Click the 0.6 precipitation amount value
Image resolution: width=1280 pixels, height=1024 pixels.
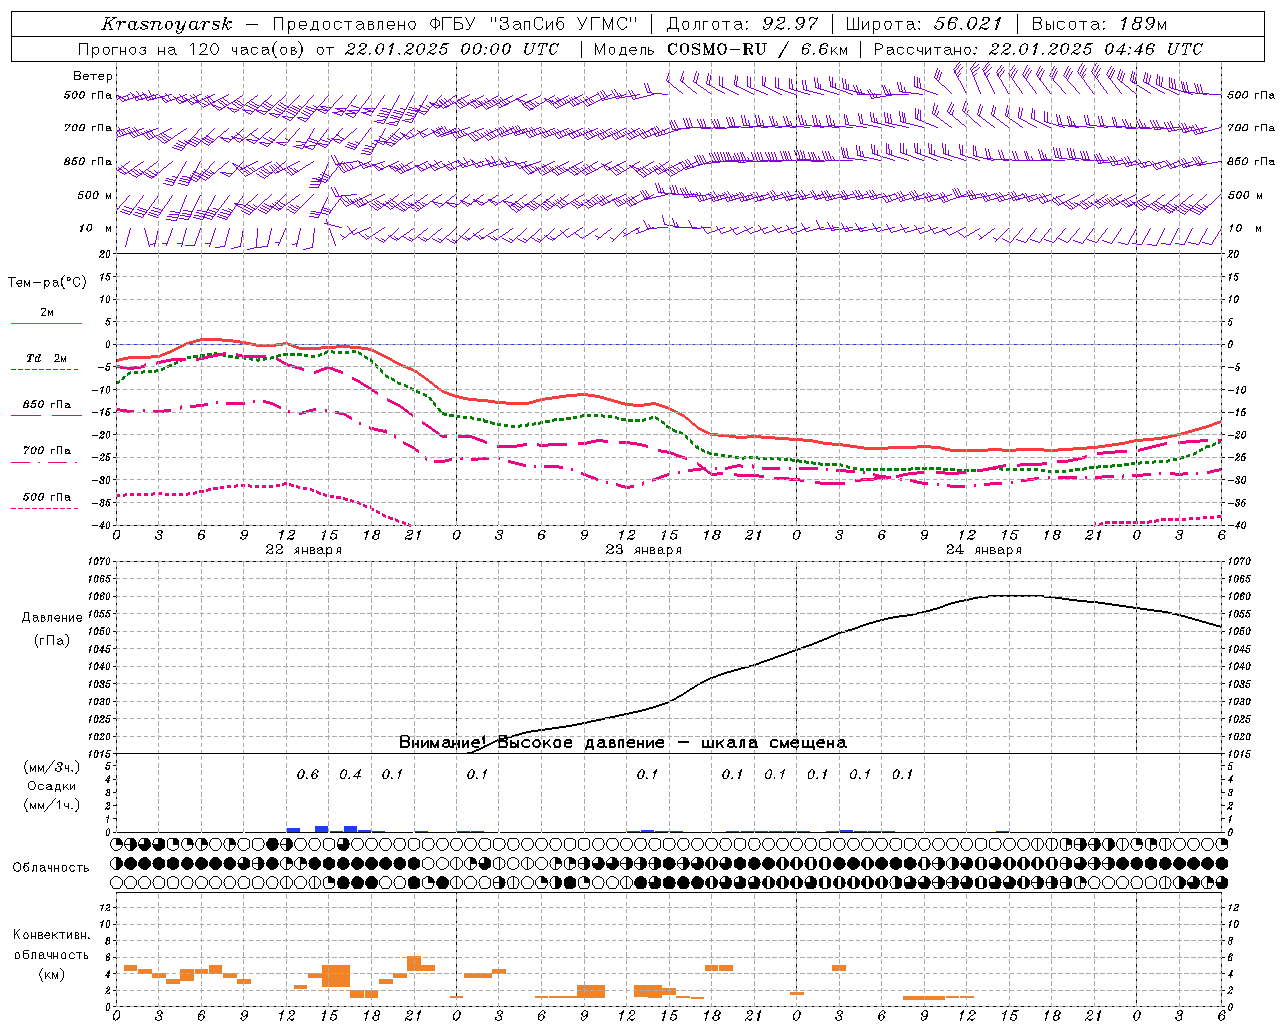pos(308,775)
